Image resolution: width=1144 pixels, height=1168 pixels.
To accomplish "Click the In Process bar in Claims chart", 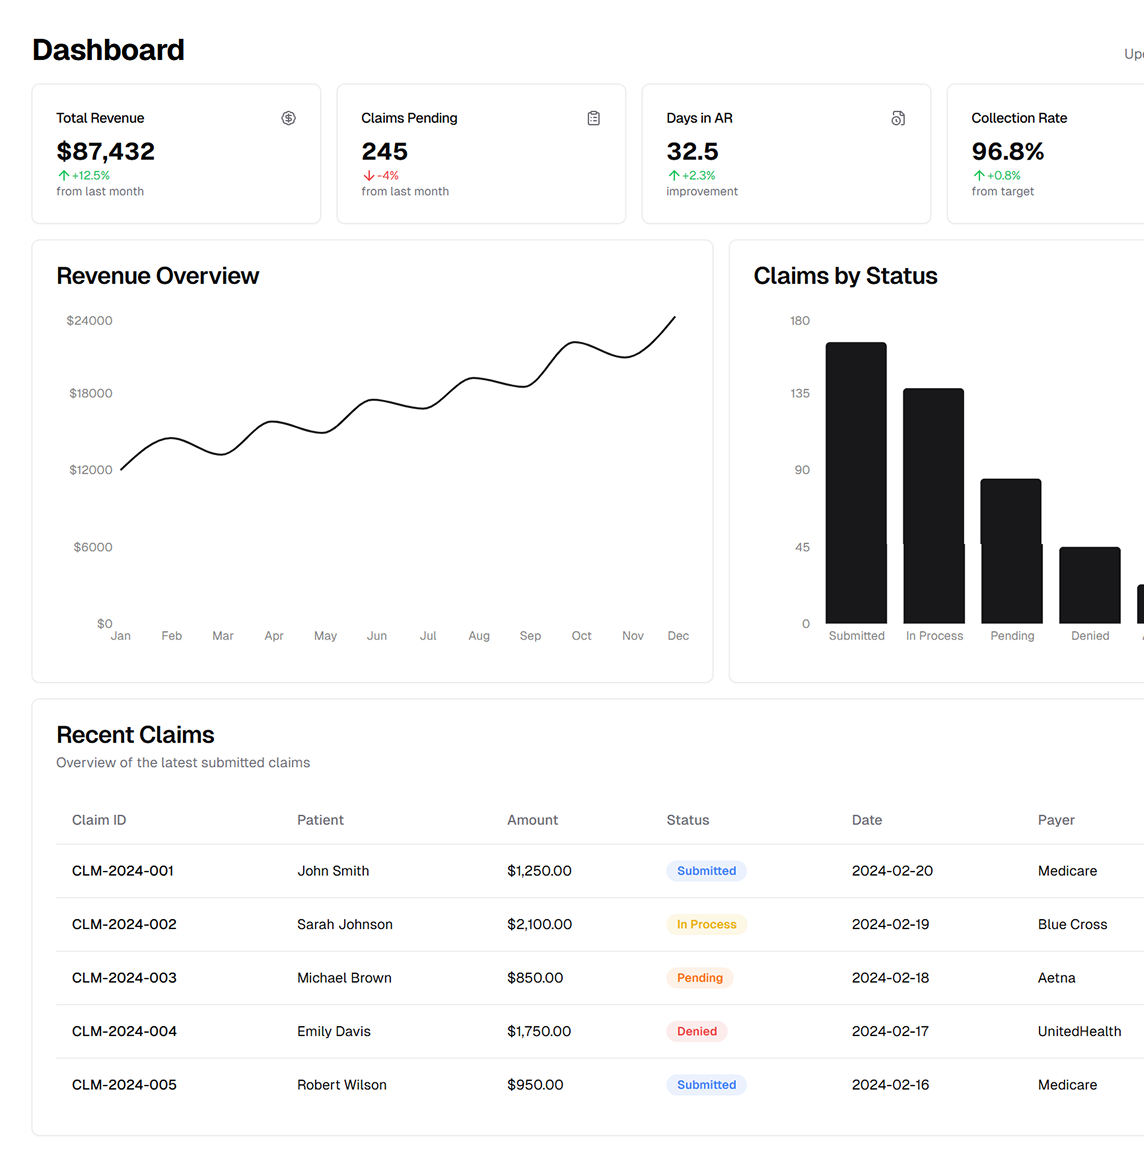I will [934, 506].
